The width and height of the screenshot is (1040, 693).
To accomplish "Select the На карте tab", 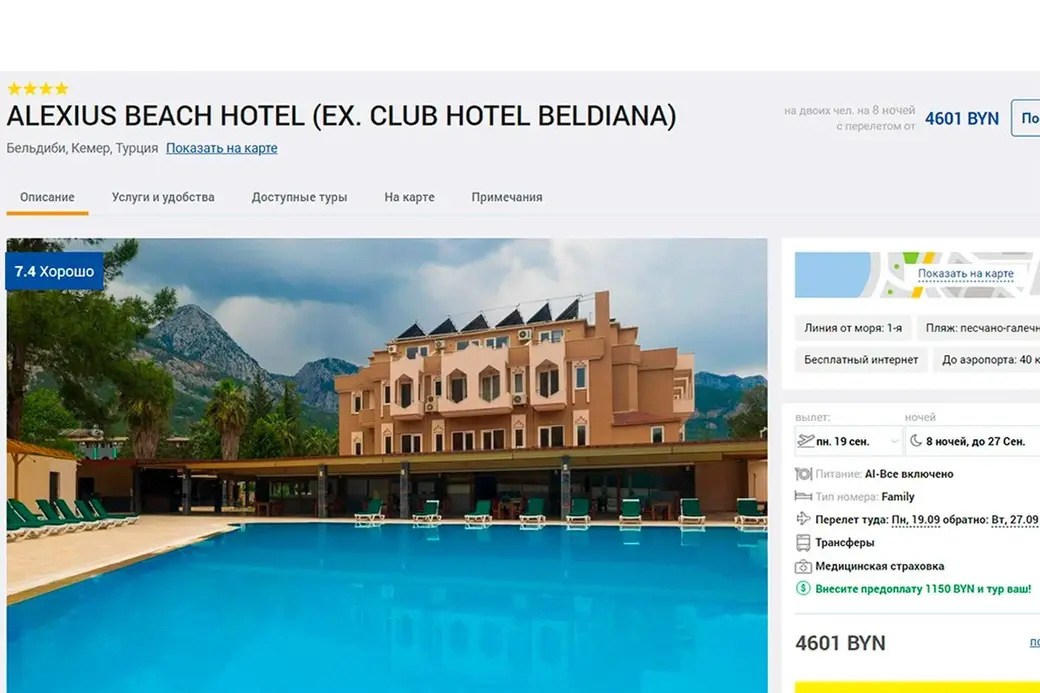I will point(409,197).
